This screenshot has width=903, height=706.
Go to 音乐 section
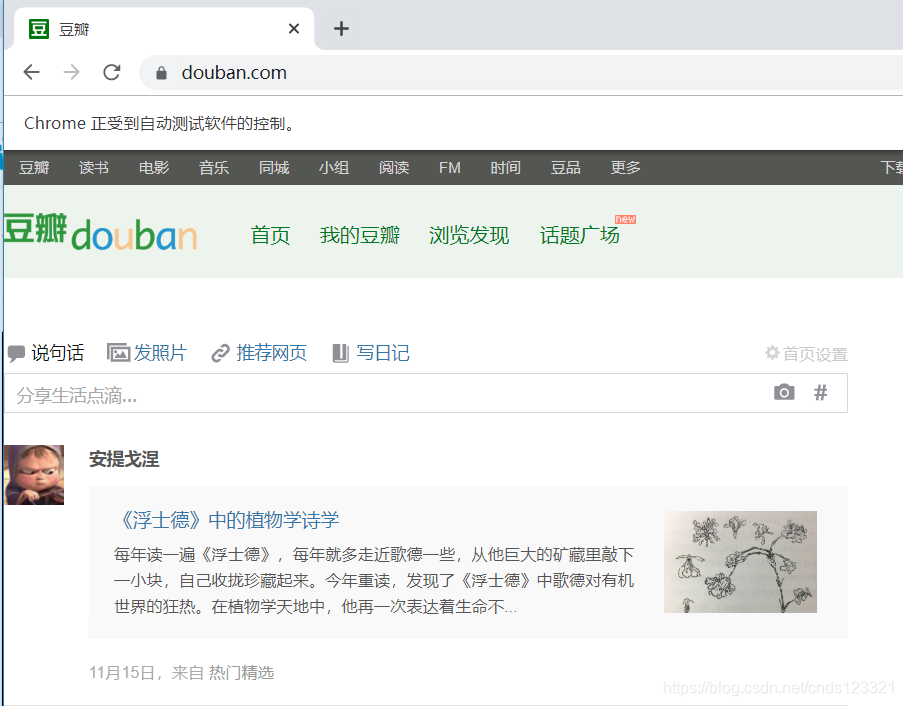coord(214,168)
